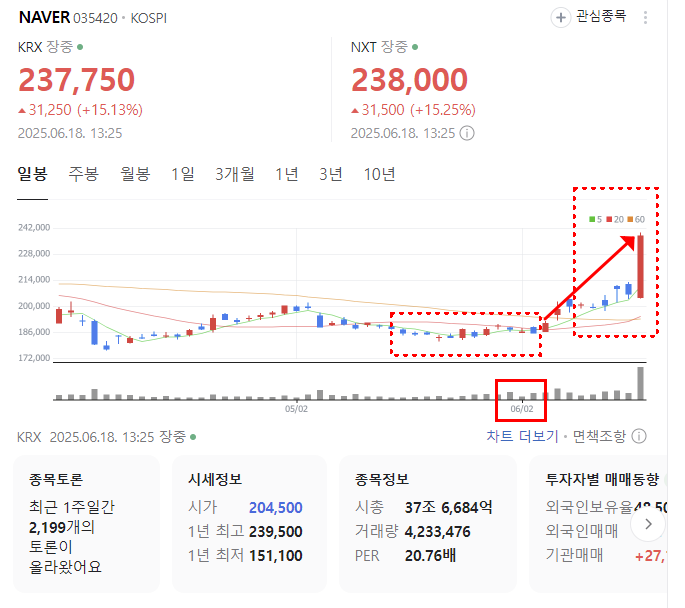Click the KRX 장중 status label

click(x=45, y=47)
